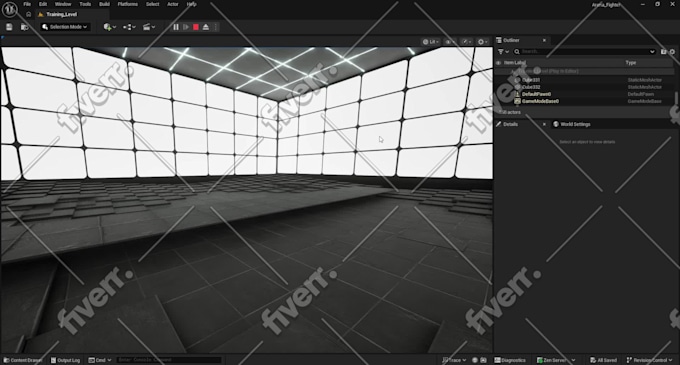The image size is (680, 365).
Task: Select DefaultPawn0 in the Outliner
Action: (x=536, y=94)
